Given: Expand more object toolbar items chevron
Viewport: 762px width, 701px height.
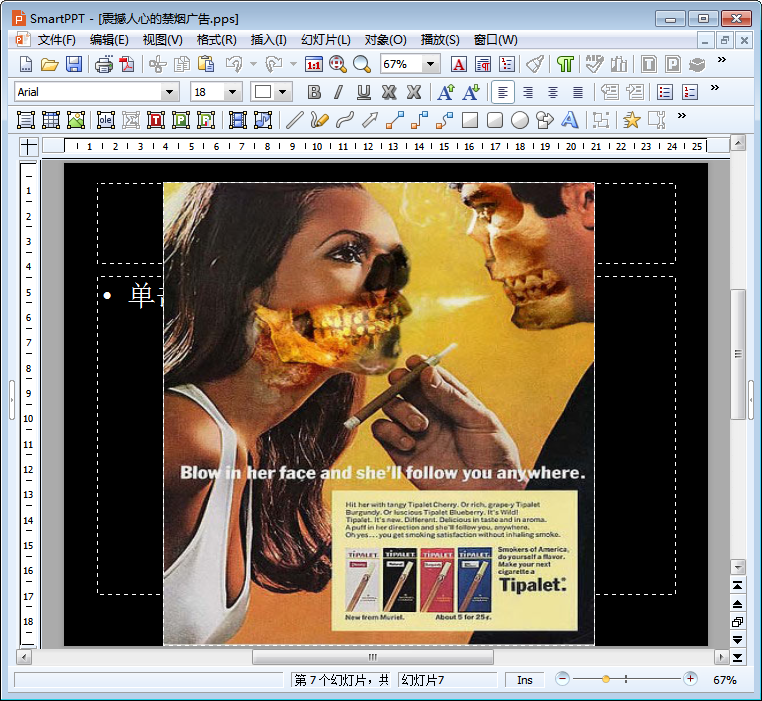Looking at the screenshot, I should pyautogui.click(x=682, y=116).
